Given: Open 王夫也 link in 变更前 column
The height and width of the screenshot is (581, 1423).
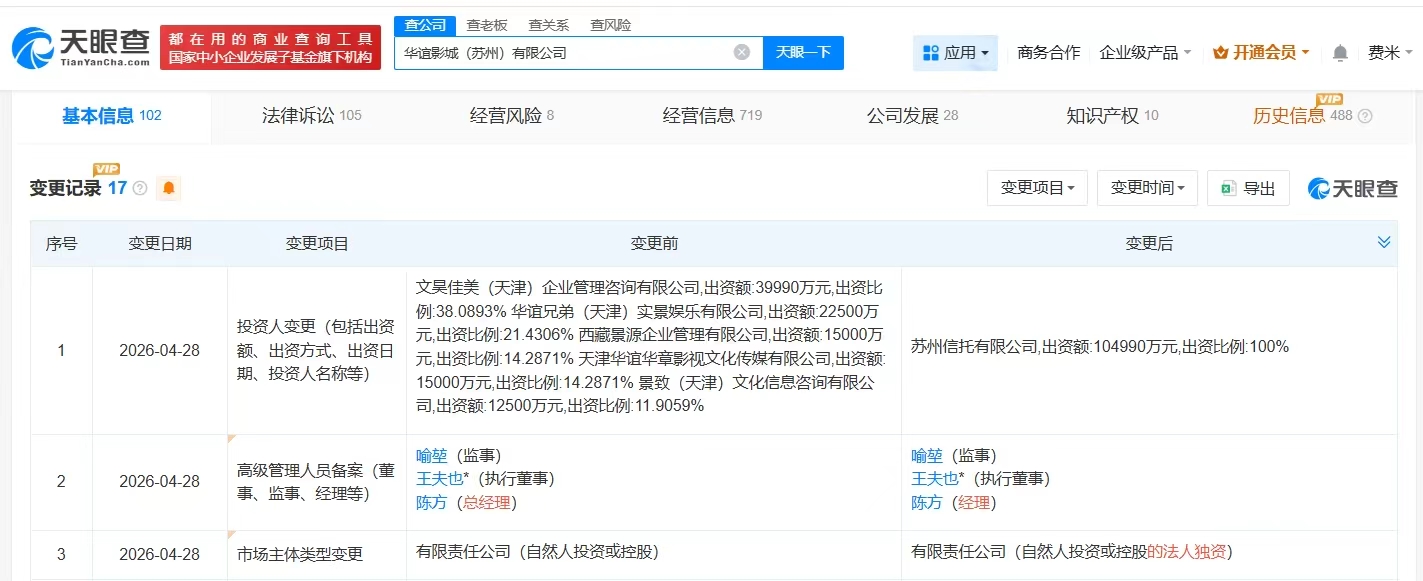Looking at the screenshot, I should pos(439,479).
